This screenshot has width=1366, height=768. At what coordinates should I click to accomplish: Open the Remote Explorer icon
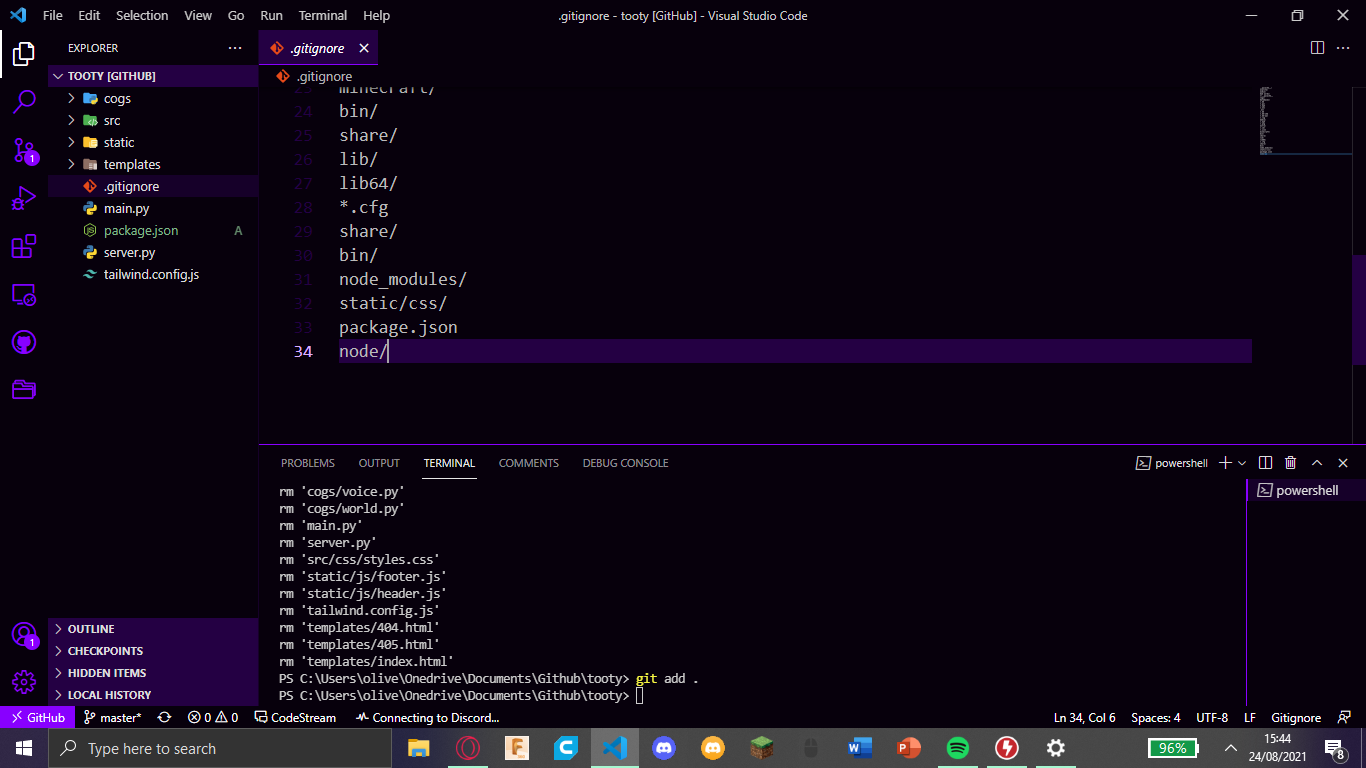(x=24, y=294)
